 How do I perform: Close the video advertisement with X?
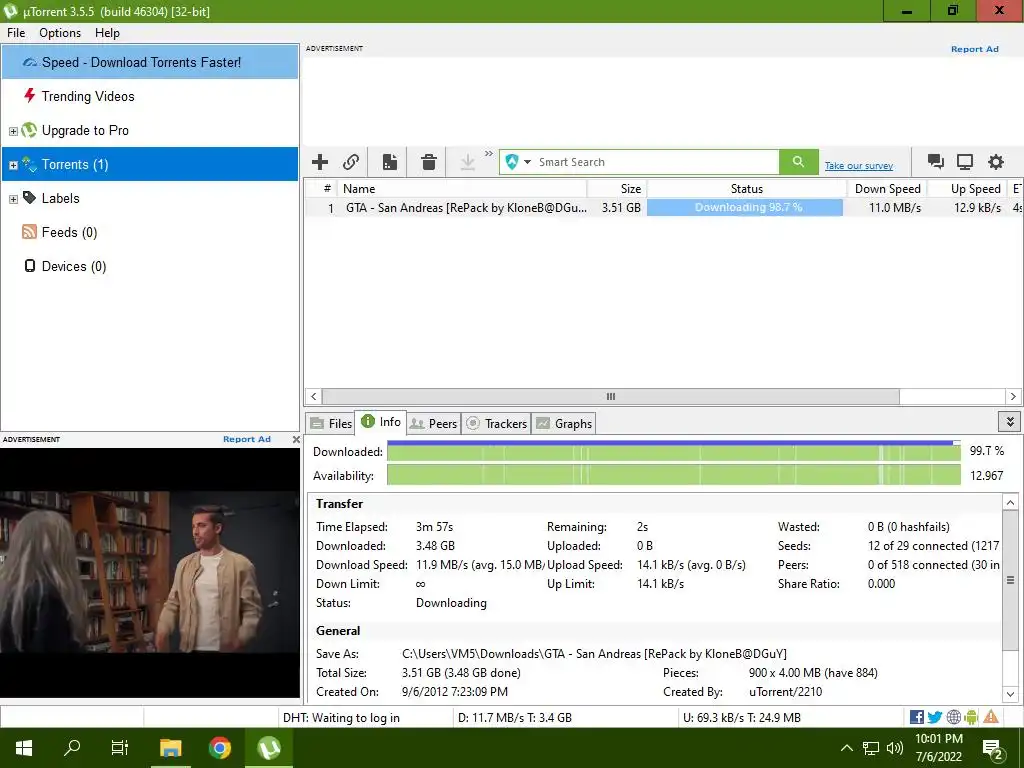click(296, 440)
